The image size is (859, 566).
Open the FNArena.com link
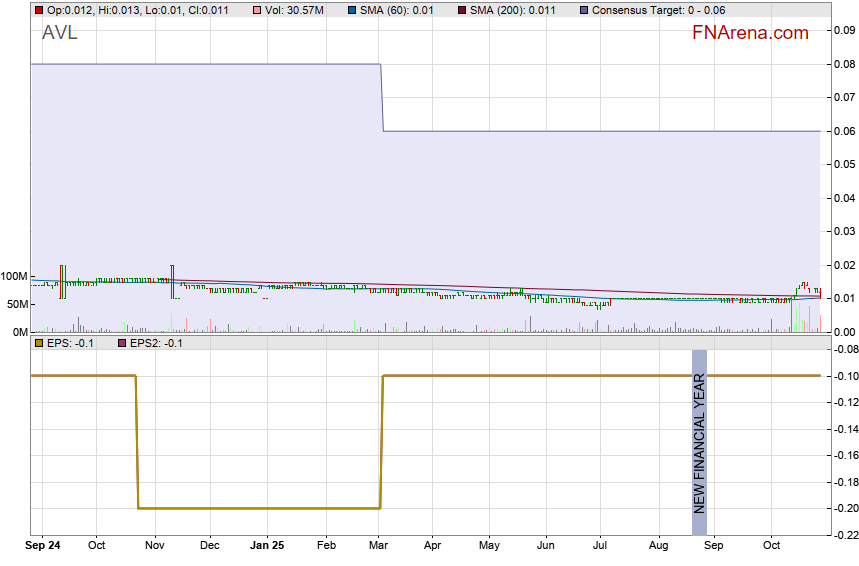[749, 33]
